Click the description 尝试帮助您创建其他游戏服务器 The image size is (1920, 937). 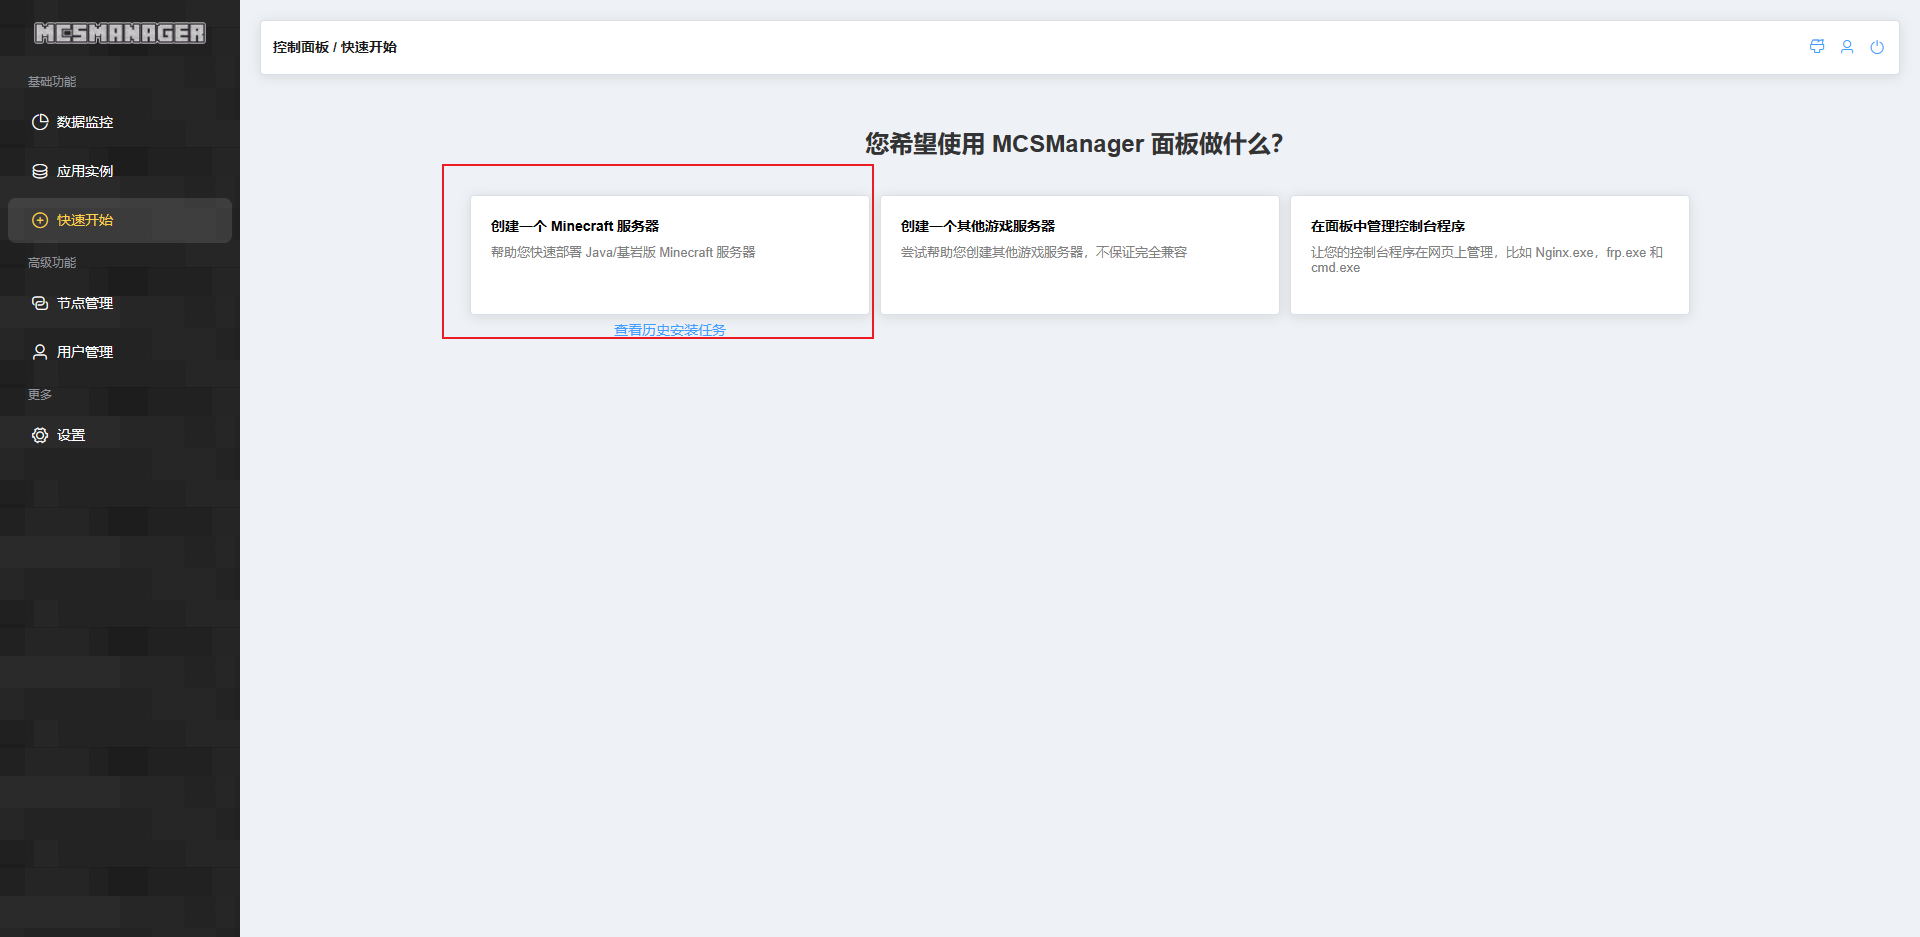coord(1044,252)
